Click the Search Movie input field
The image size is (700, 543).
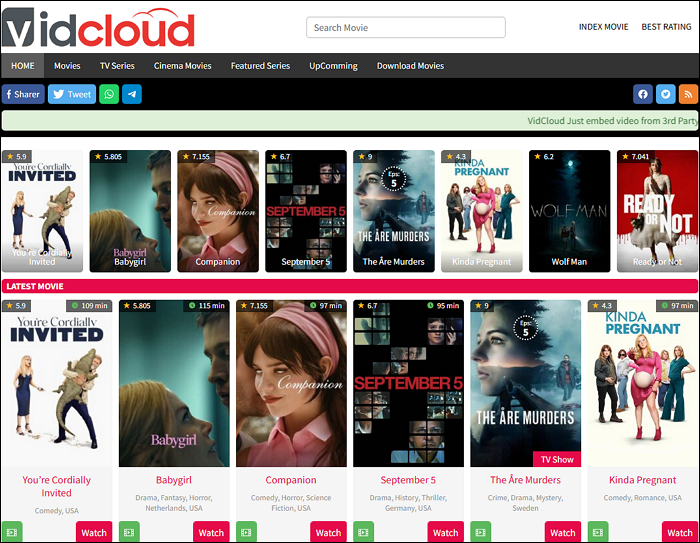pyautogui.click(x=405, y=28)
